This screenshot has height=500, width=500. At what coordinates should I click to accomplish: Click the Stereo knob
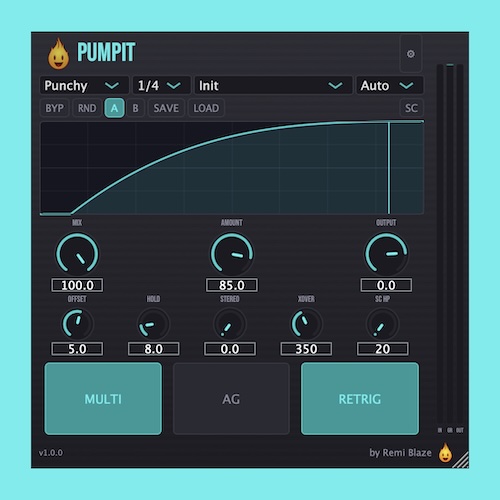click(x=230, y=324)
